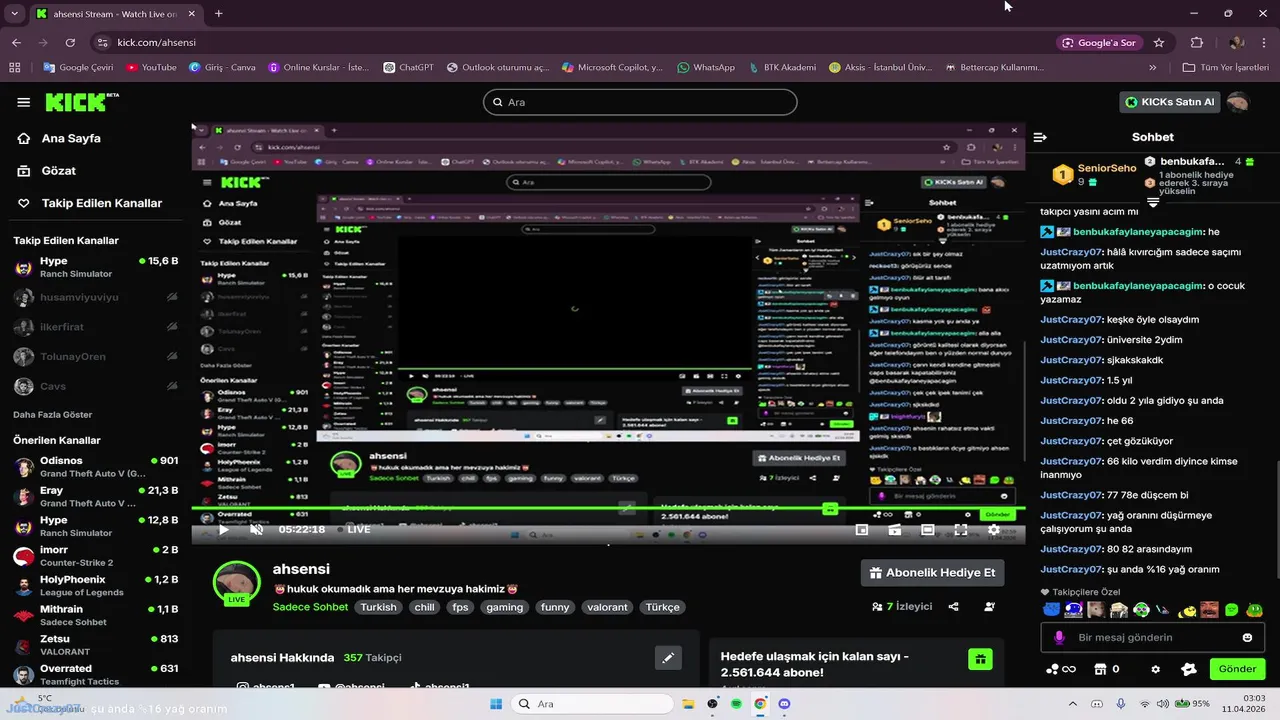Open Odisnos recommended channel

coord(95,467)
